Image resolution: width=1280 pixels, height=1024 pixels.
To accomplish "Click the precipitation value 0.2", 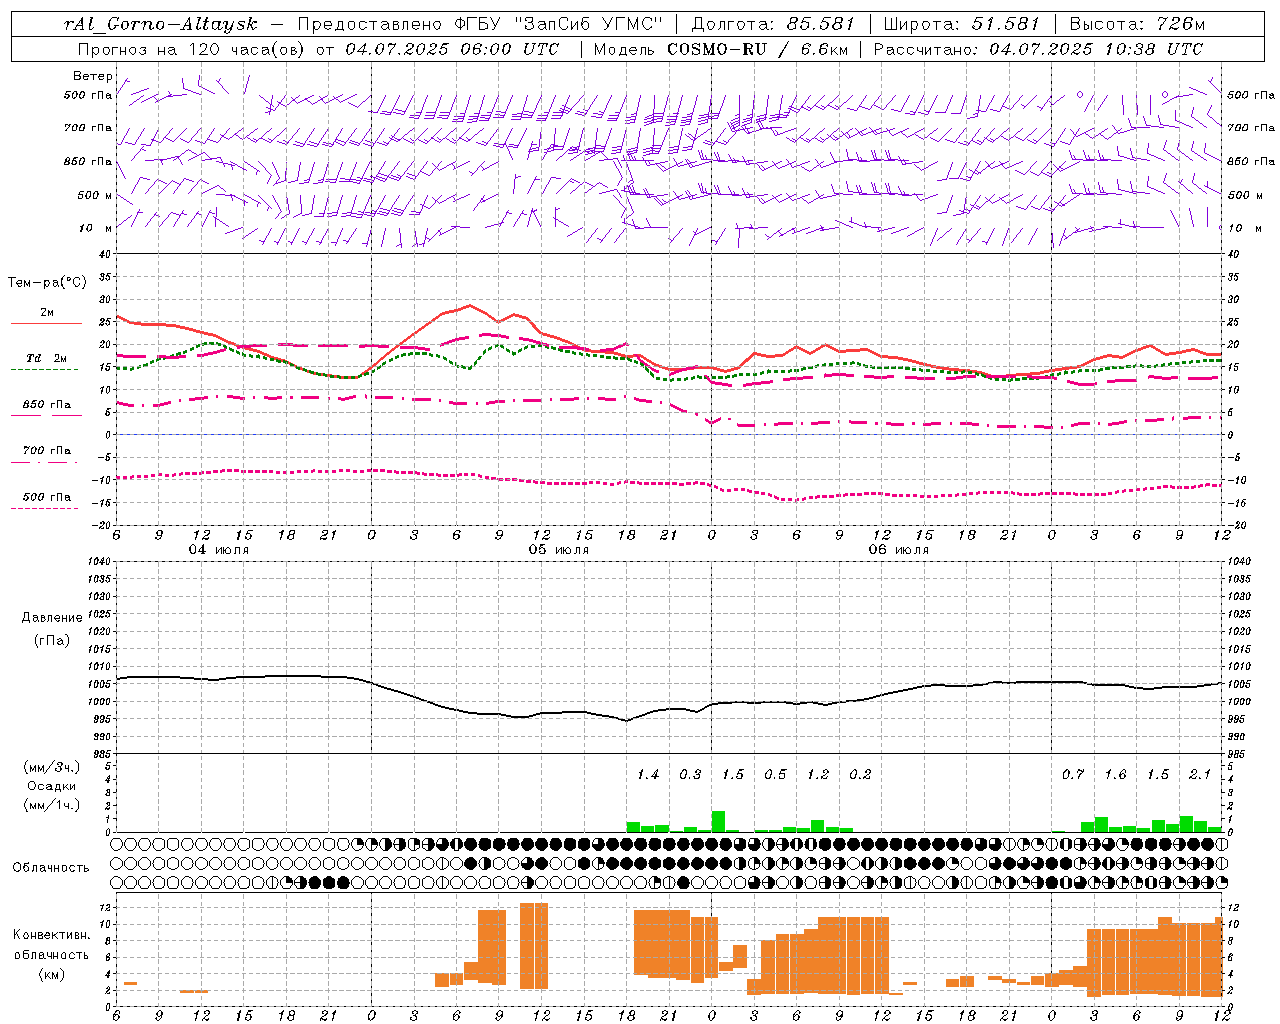I will tap(860, 774).
